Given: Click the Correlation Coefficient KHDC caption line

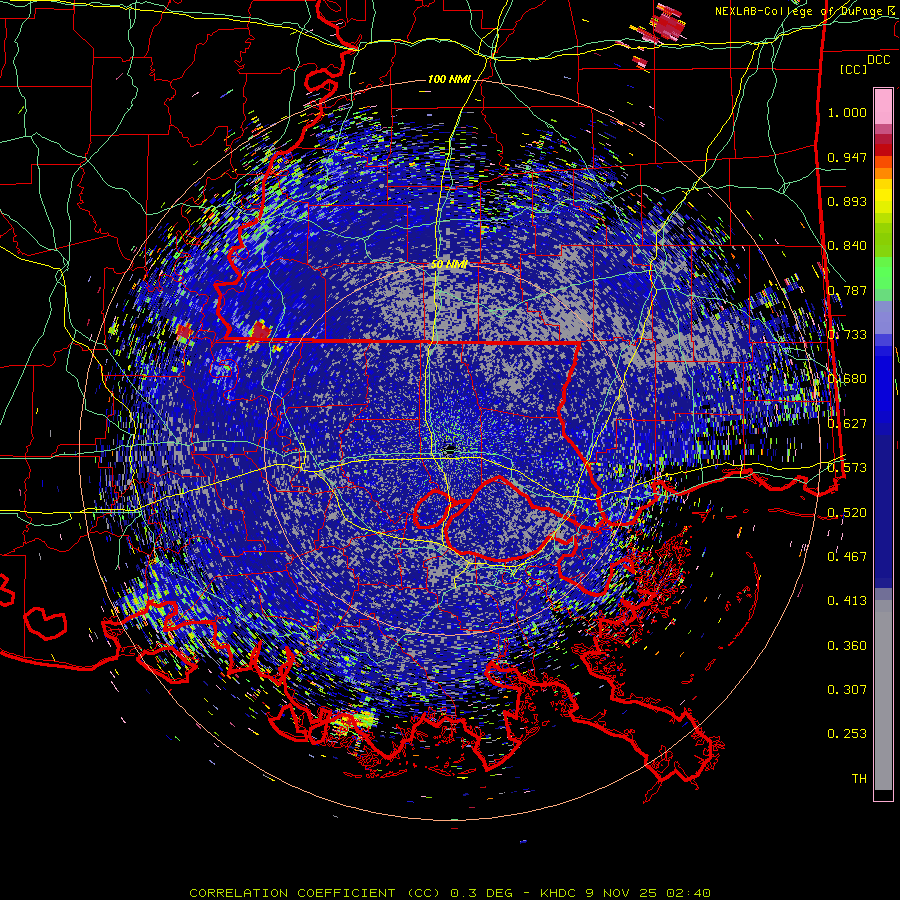Looking at the screenshot, I should click(x=450, y=893).
